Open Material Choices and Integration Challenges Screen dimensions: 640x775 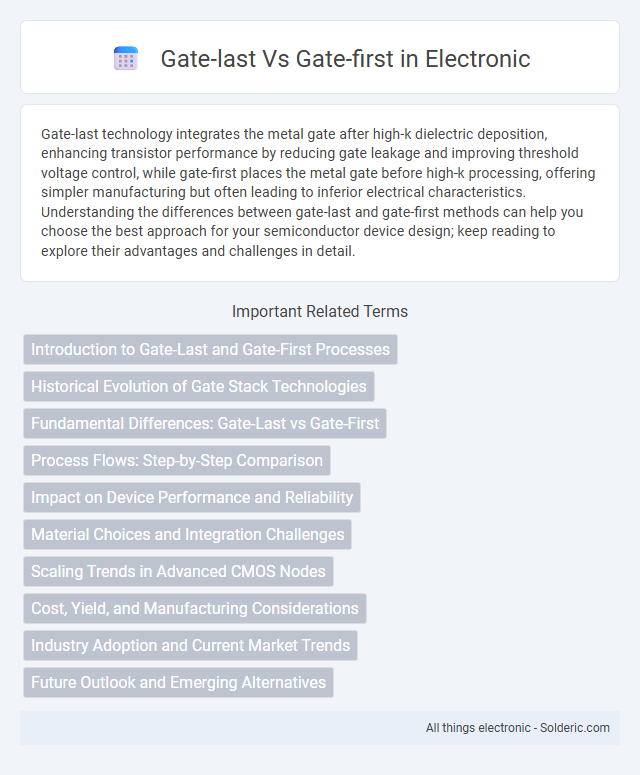click(187, 534)
